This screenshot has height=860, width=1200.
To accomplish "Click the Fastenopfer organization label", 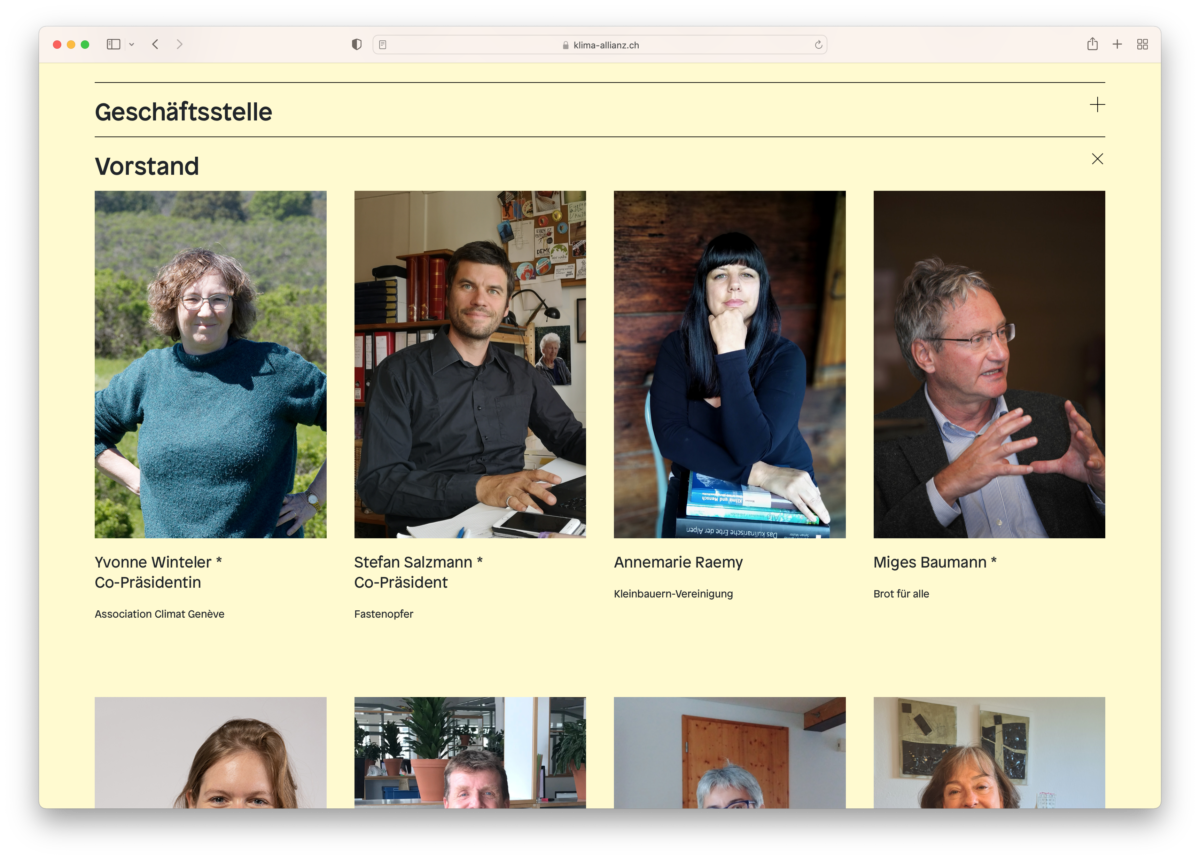I will 383,614.
